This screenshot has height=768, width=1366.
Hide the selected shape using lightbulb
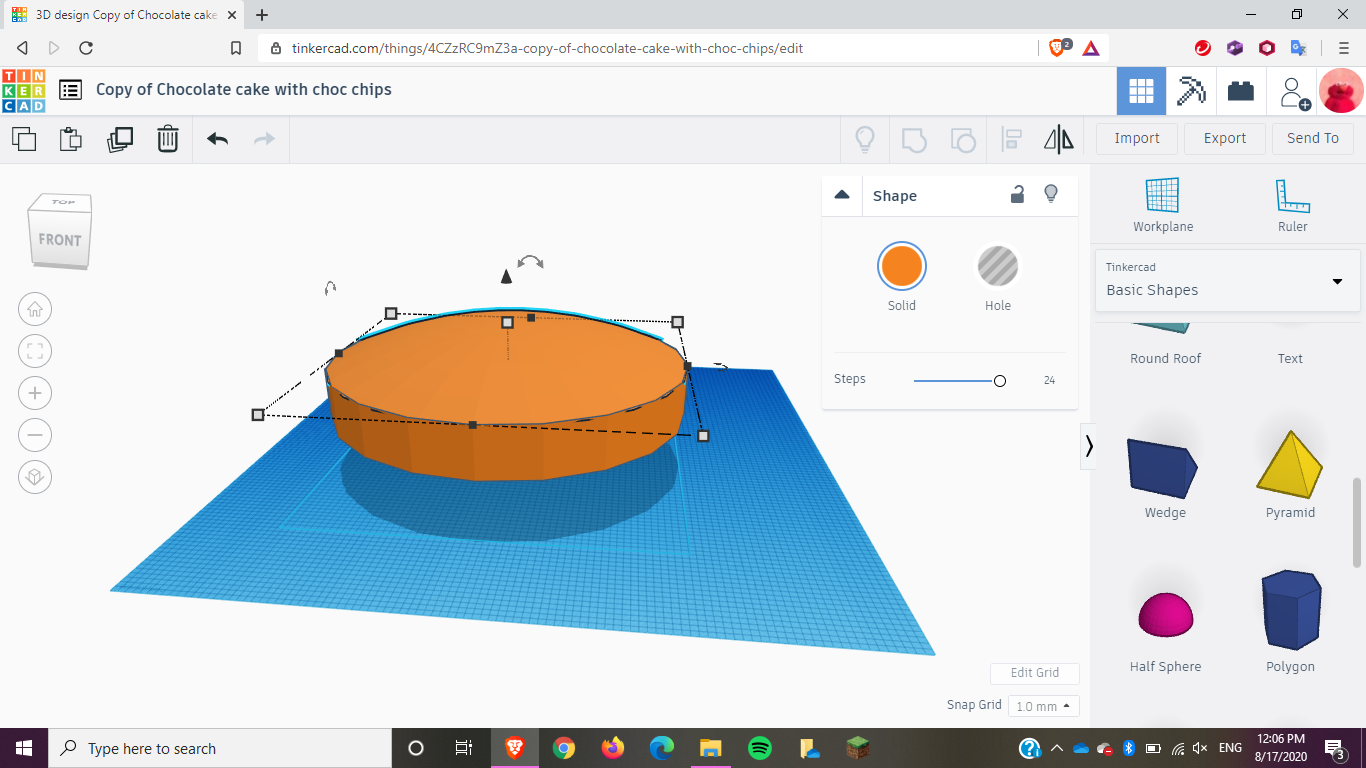tap(1051, 194)
